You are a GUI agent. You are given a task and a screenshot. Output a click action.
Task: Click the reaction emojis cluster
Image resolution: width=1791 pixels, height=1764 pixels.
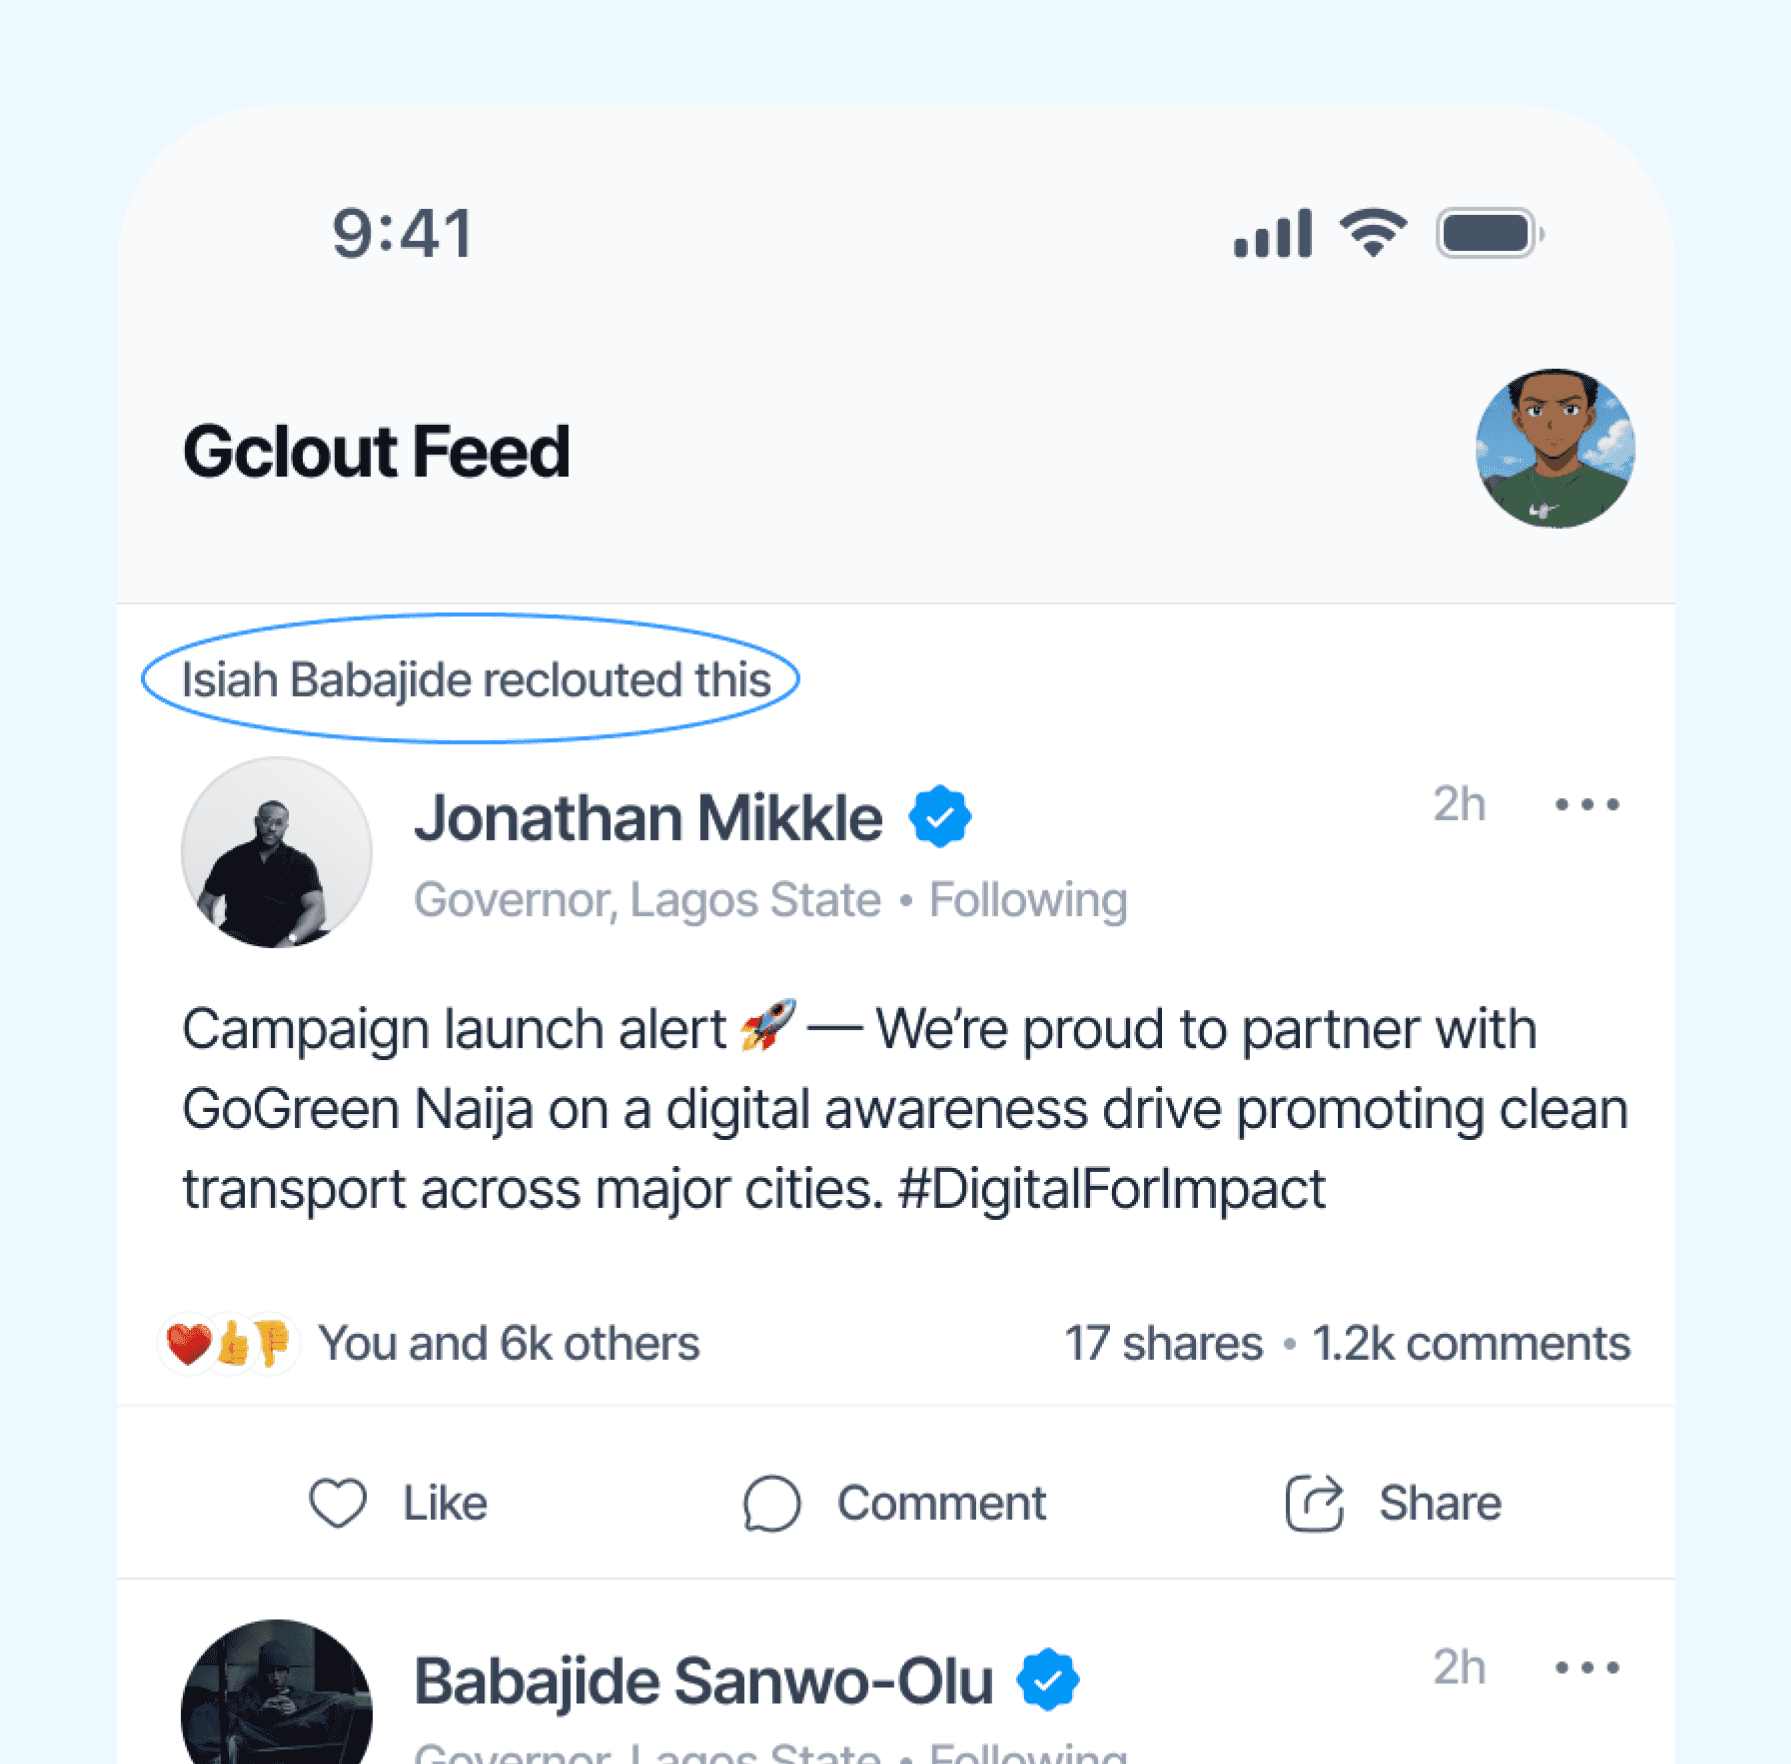tap(229, 1343)
